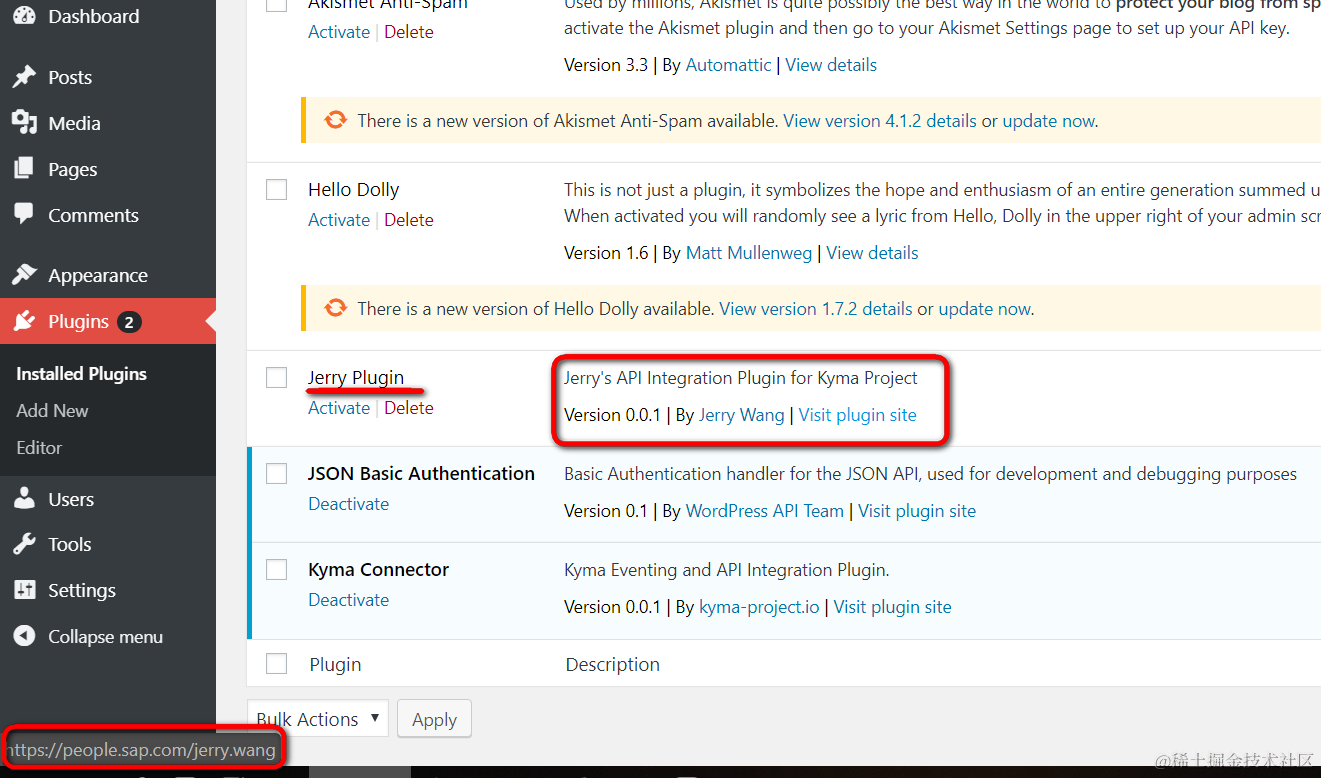Click the Posts pushpin icon
1321x778 pixels.
(24, 77)
